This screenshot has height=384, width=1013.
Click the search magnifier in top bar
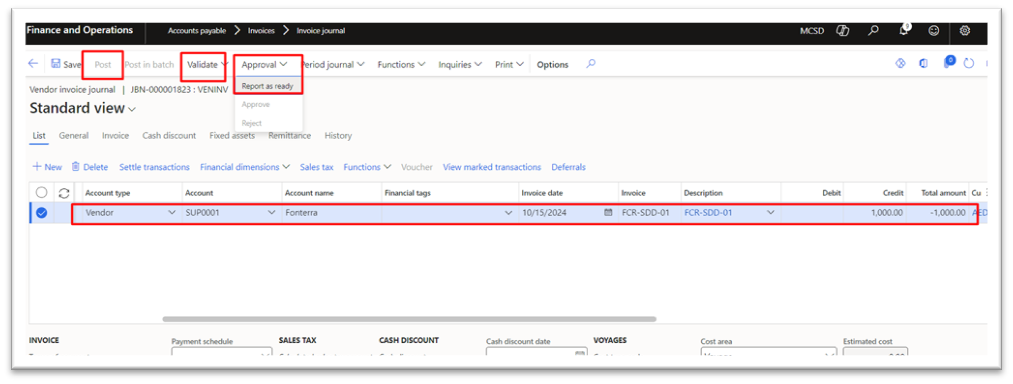click(x=873, y=30)
